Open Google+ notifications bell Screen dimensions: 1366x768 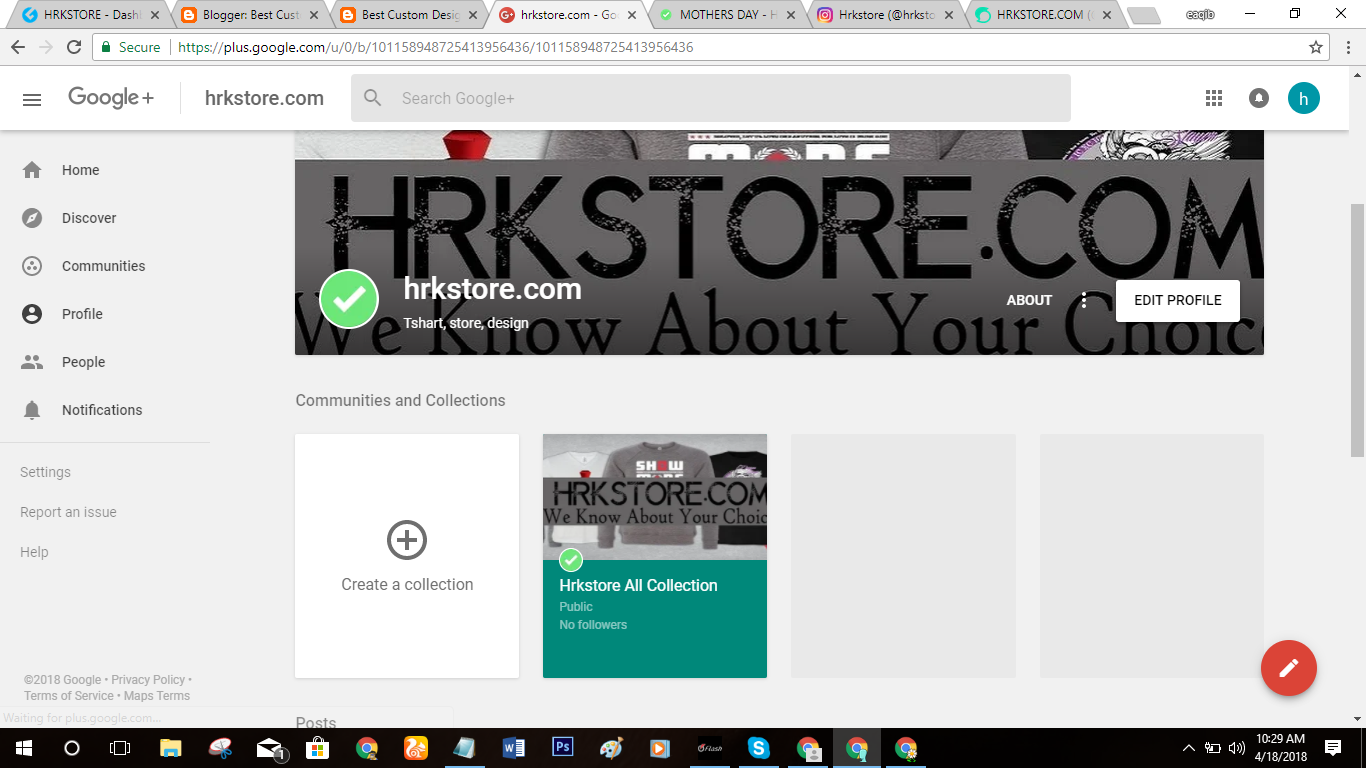pyautogui.click(x=1258, y=97)
